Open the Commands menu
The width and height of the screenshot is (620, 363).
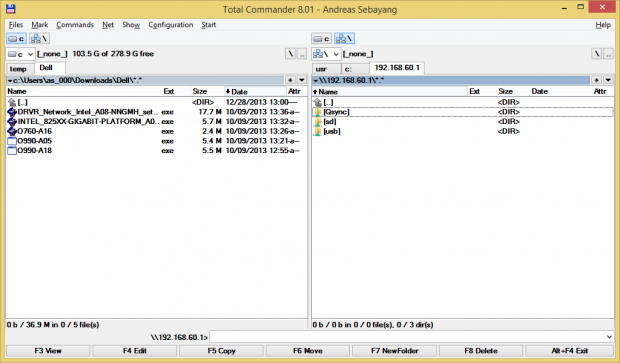point(75,25)
